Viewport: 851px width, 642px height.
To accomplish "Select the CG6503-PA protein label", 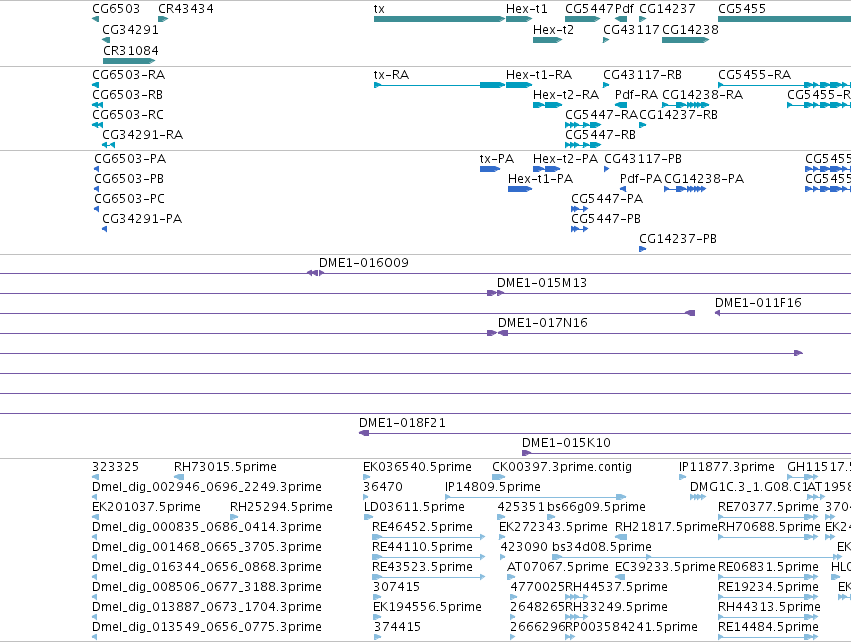I will [130, 158].
